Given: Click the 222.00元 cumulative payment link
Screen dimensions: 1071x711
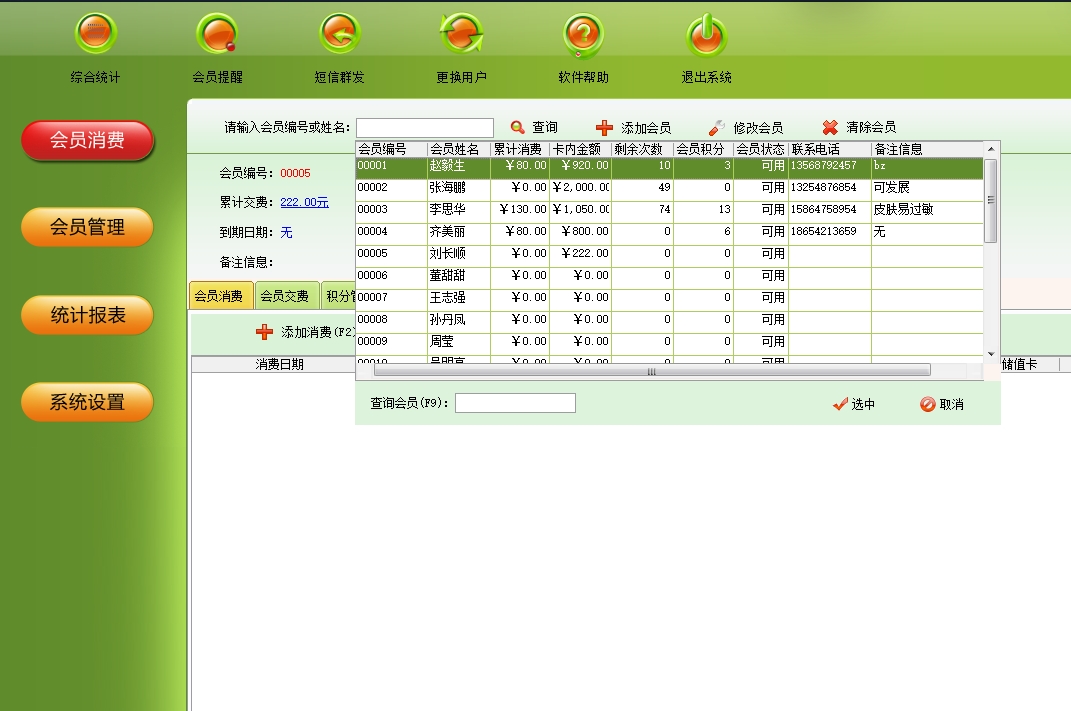Looking at the screenshot, I should pos(304,202).
